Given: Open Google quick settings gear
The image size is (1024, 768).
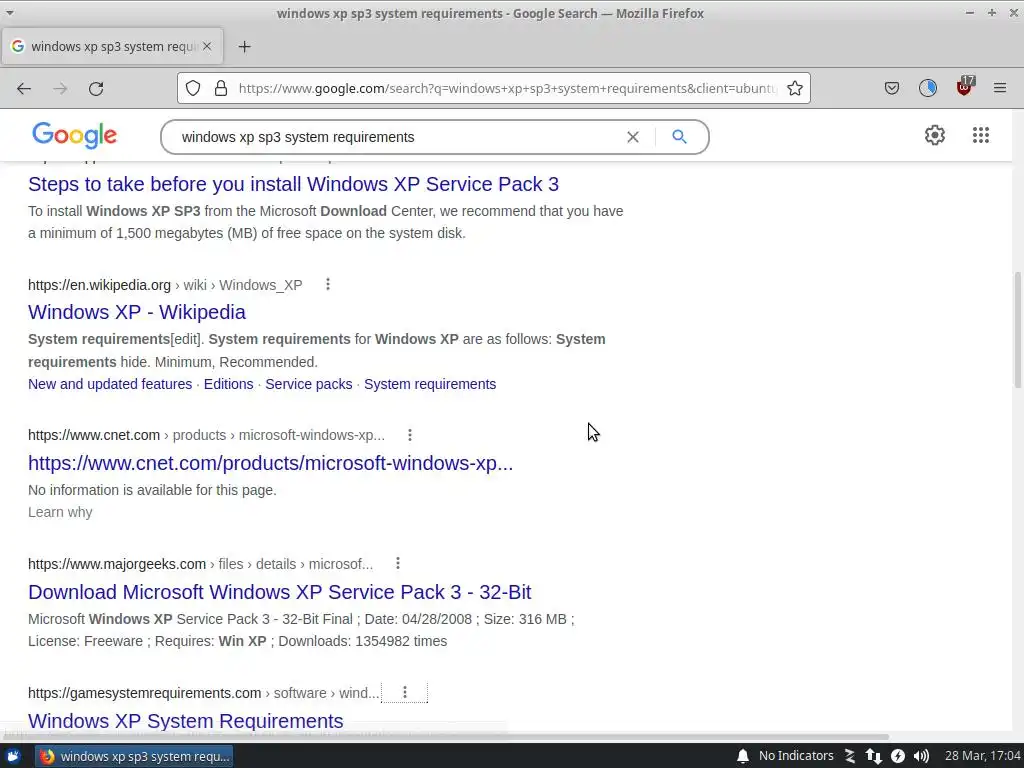Looking at the screenshot, I should 935,135.
